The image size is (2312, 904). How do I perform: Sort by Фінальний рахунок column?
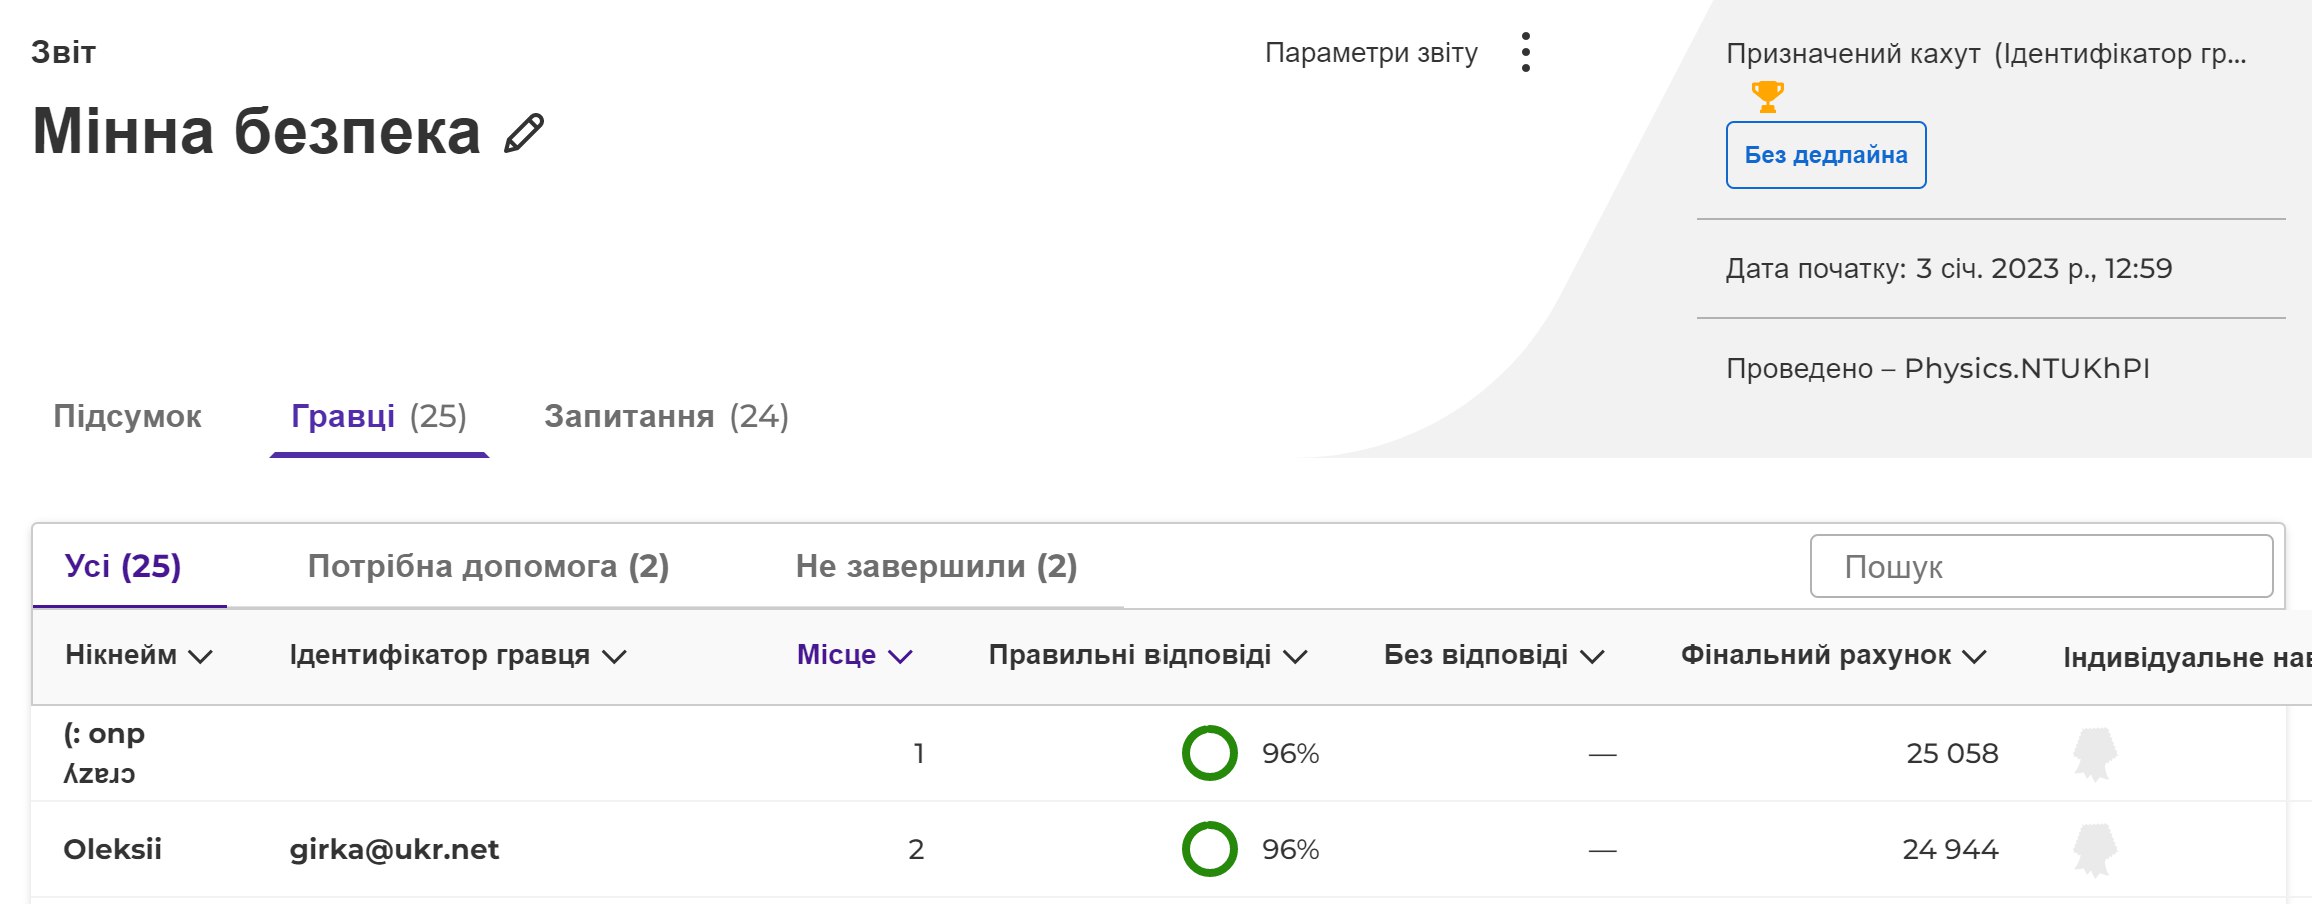point(1833,655)
